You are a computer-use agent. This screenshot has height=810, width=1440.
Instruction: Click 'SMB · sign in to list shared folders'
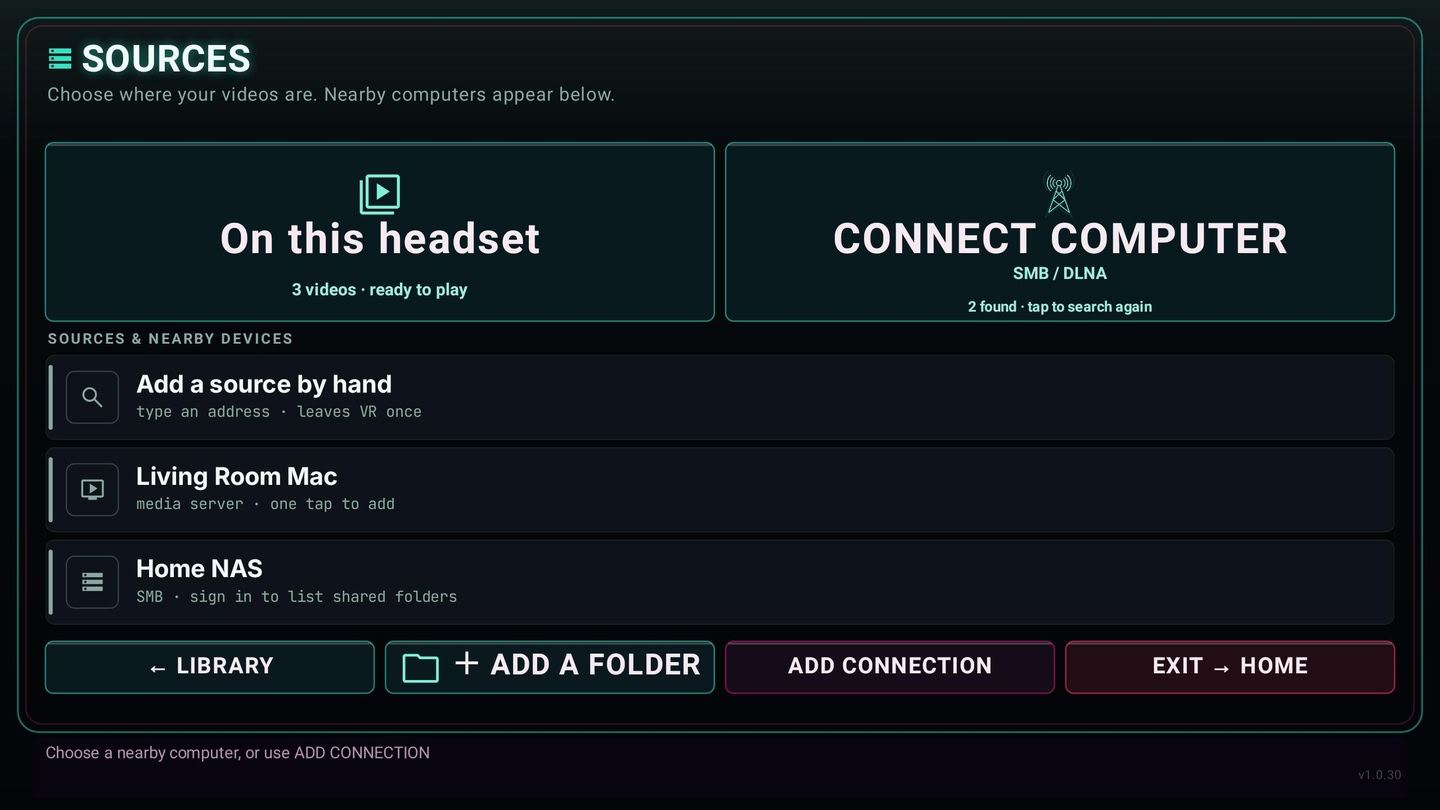point(296,597)
